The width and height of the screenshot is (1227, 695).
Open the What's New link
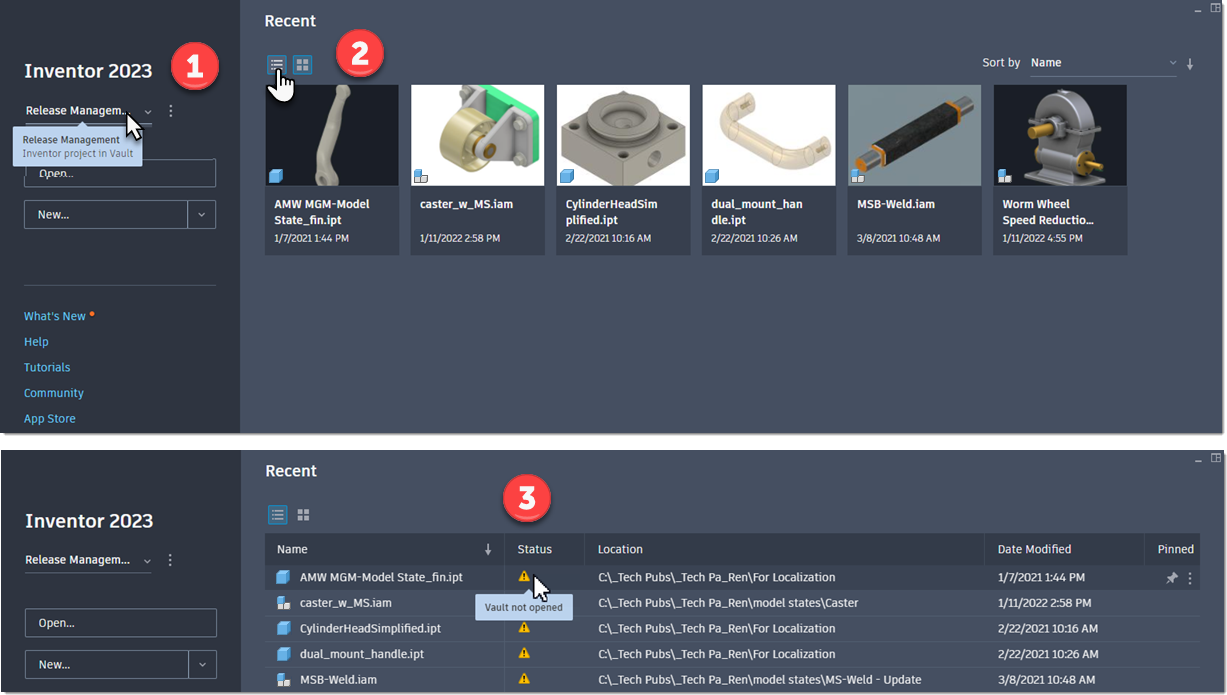coord(55,316)
